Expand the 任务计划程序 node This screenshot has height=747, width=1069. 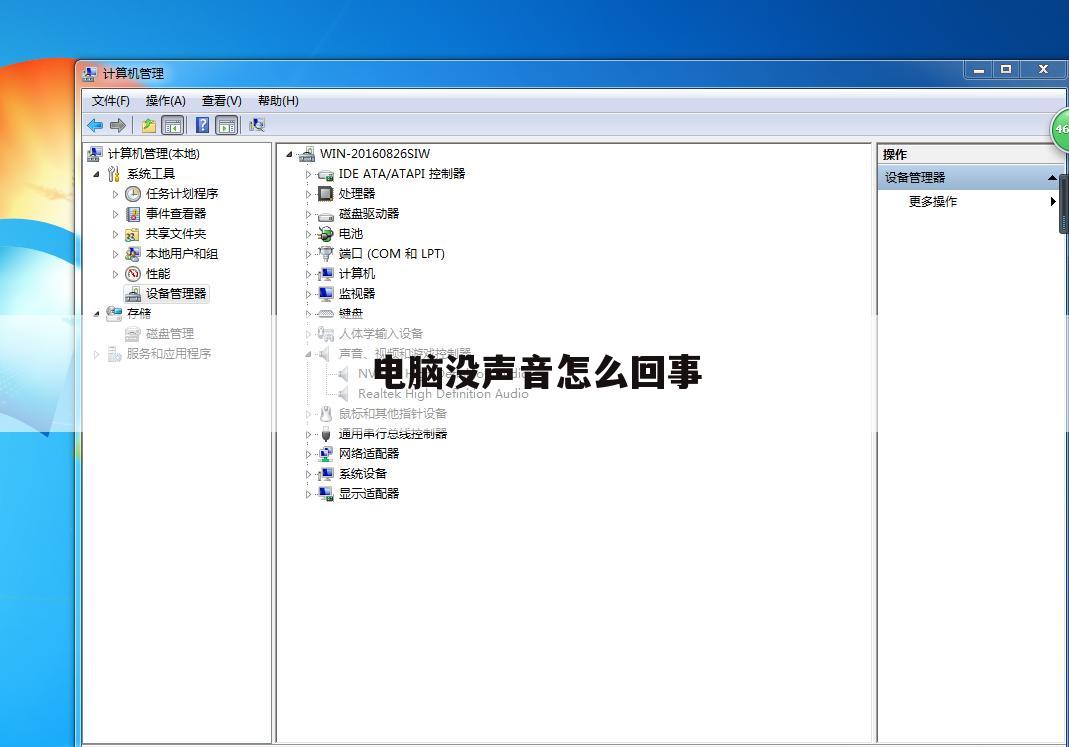point(115,194)
